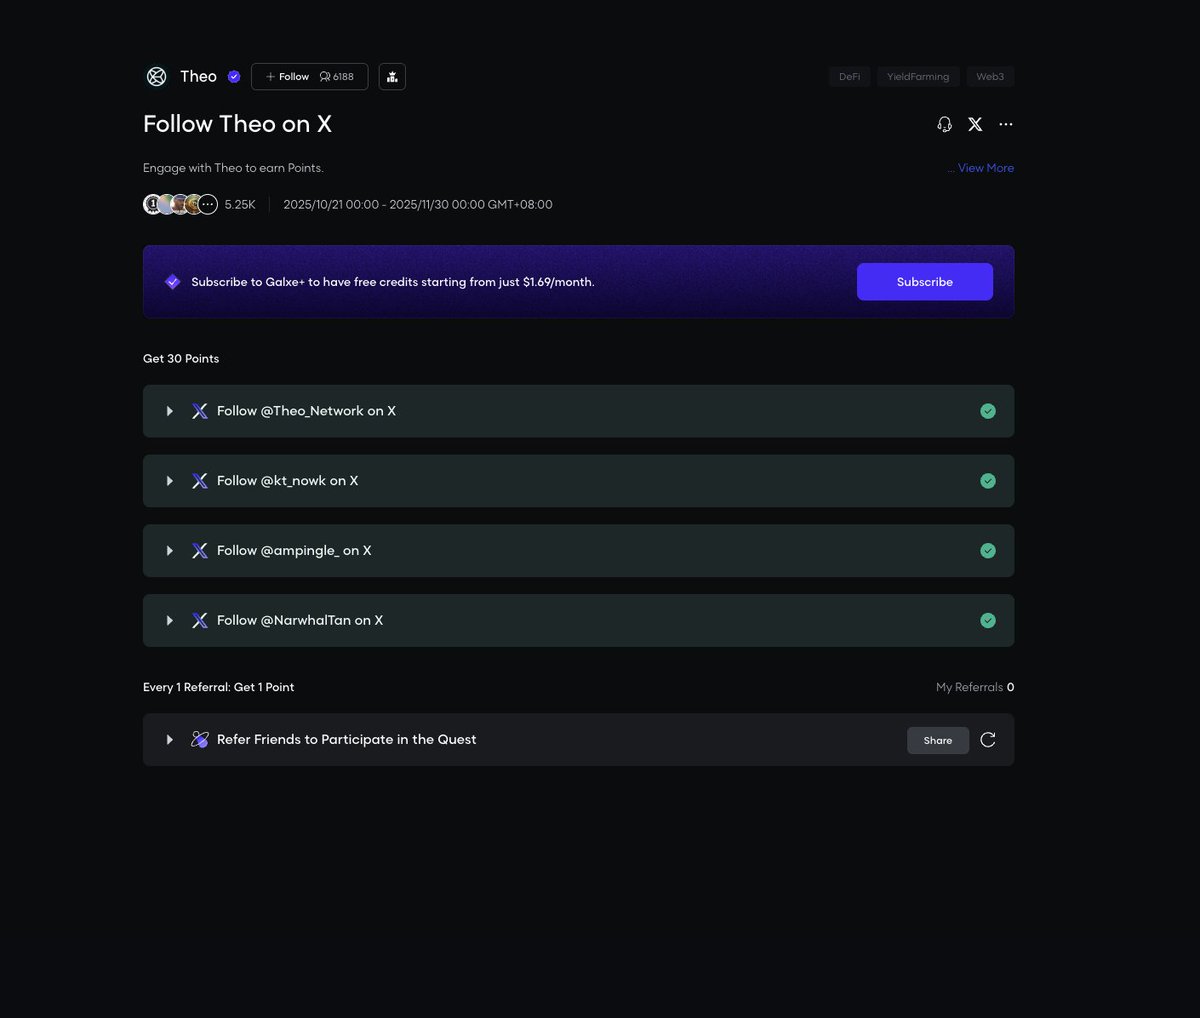Click green checkmark for @Theo_Network task

tap(988, 411)
